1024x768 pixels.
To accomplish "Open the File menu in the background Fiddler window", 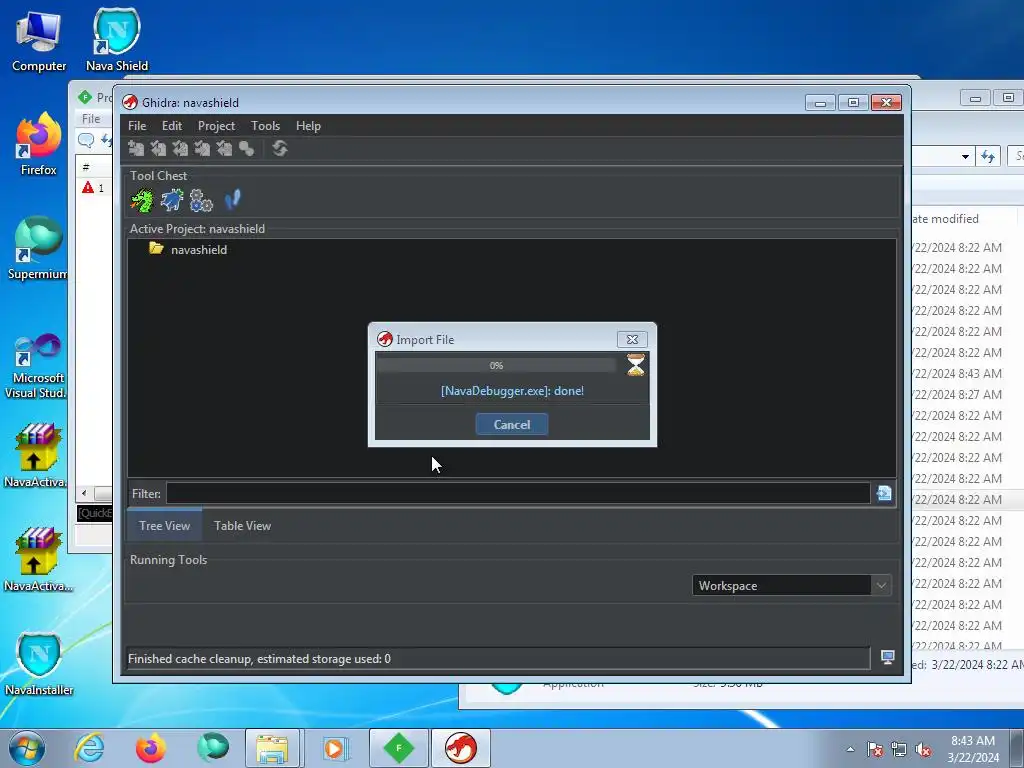I will 91,119.
